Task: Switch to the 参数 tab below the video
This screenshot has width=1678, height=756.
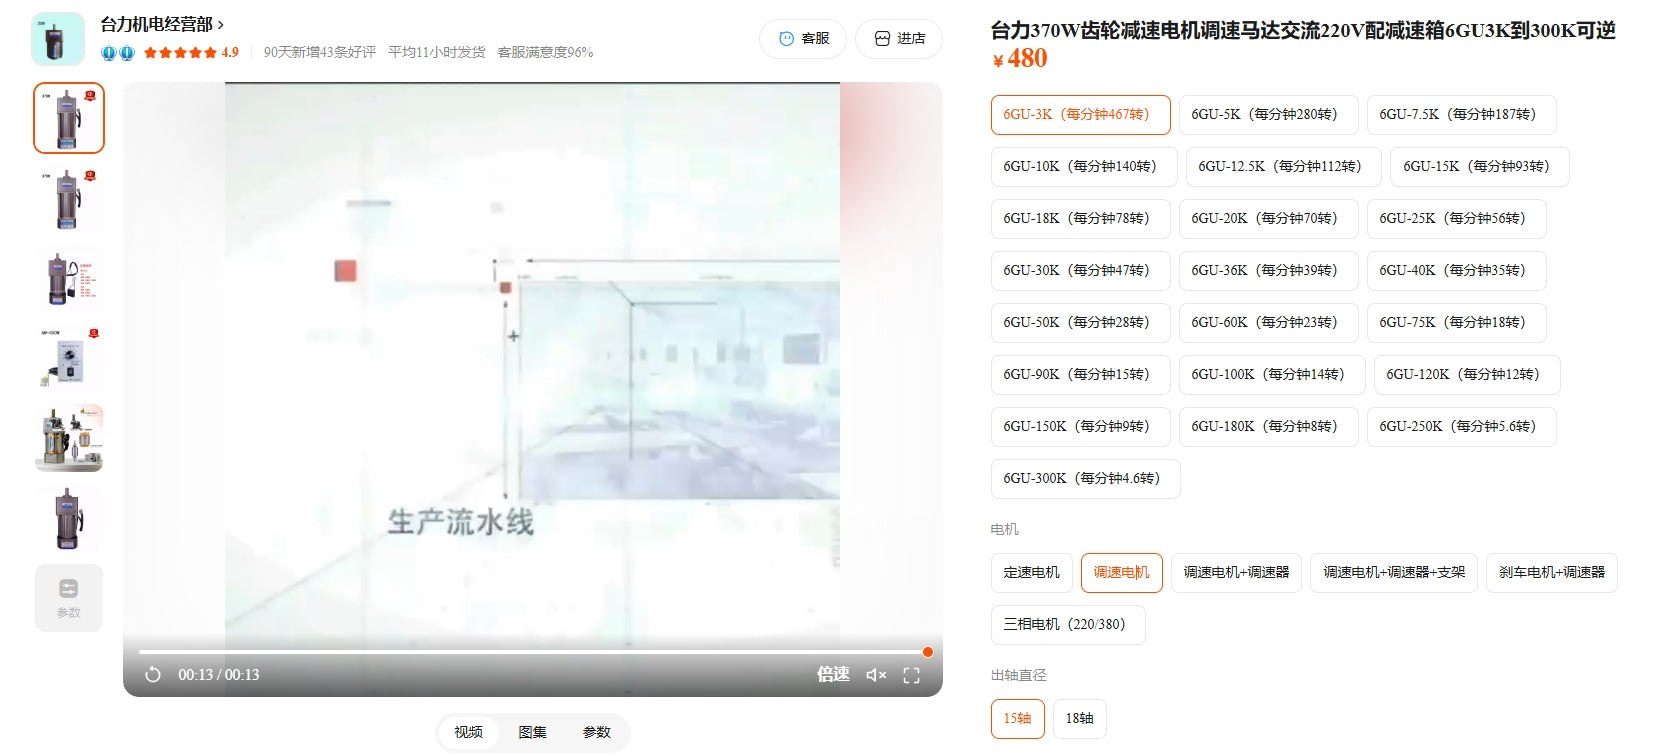Action: coord(597,732)
